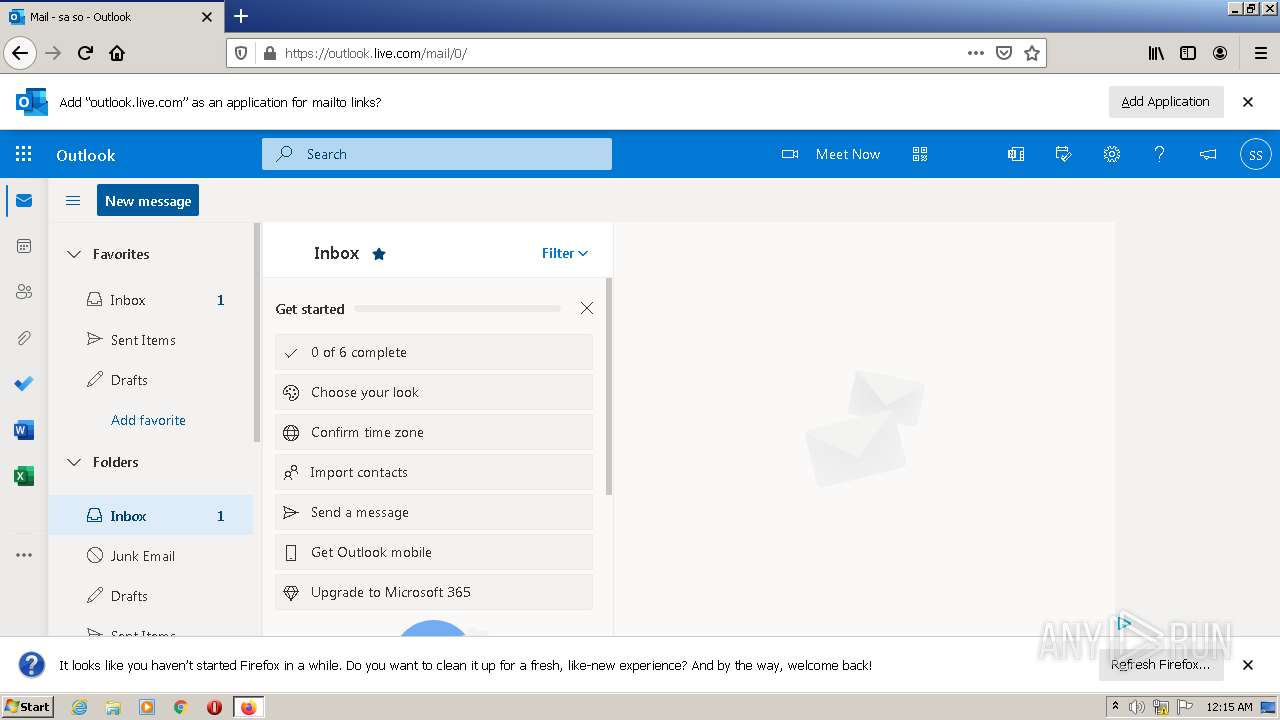Open Import contacts step
Screen dimensions: 1280x720
click(x=434, y=472)
